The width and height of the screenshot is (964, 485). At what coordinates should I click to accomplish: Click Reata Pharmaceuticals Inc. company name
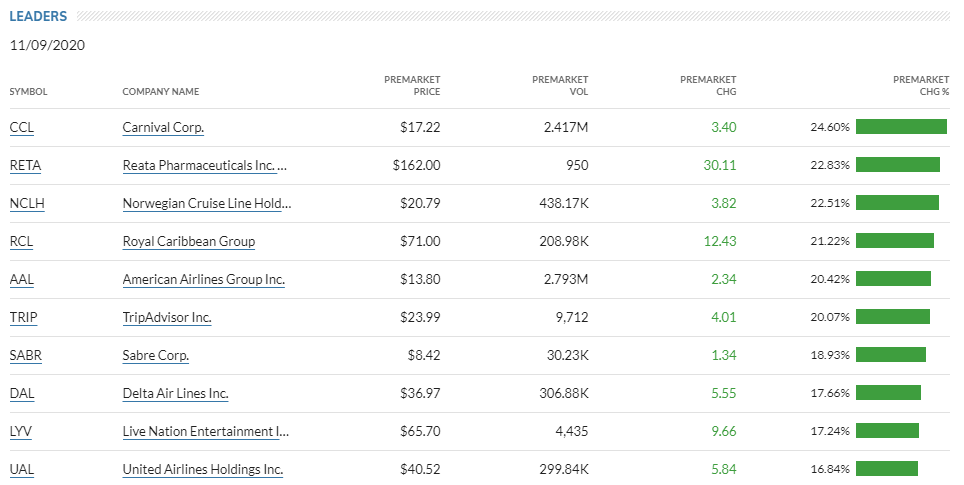coord(204,166)
